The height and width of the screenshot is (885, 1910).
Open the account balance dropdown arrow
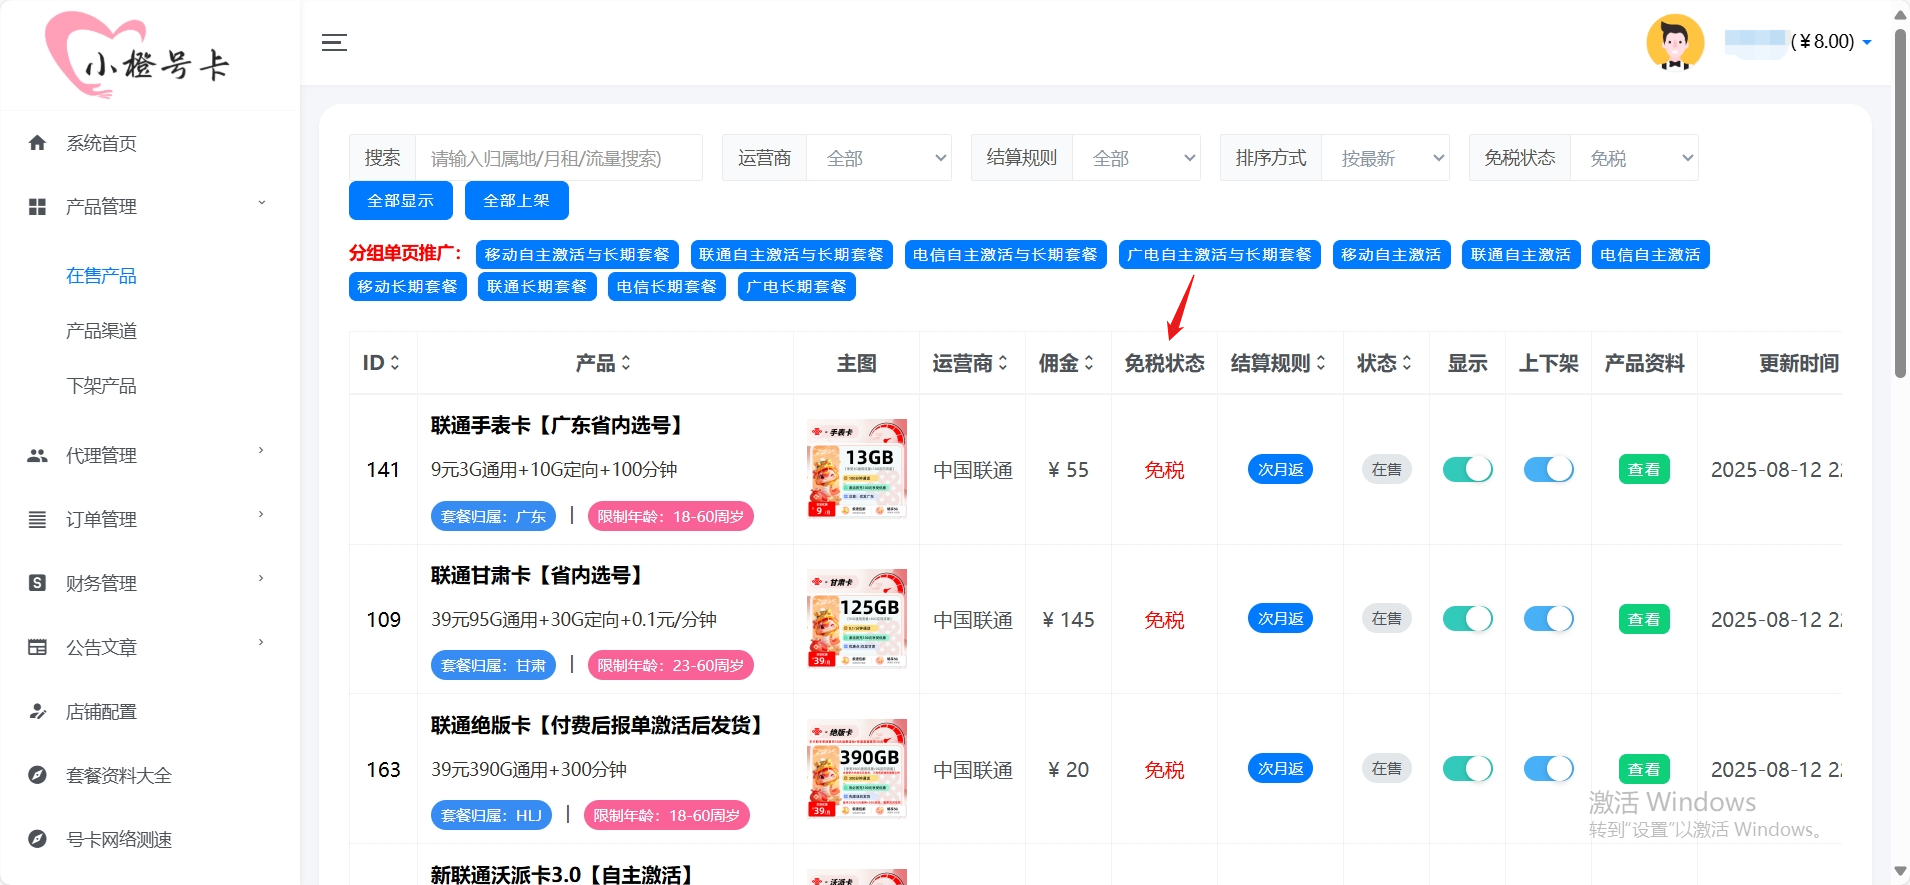(x=1866, y=42)
